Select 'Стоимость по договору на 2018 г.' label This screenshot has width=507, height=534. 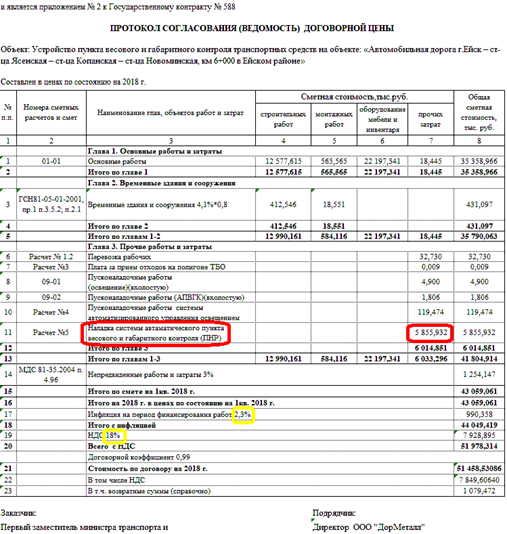(x=147, y=469)
